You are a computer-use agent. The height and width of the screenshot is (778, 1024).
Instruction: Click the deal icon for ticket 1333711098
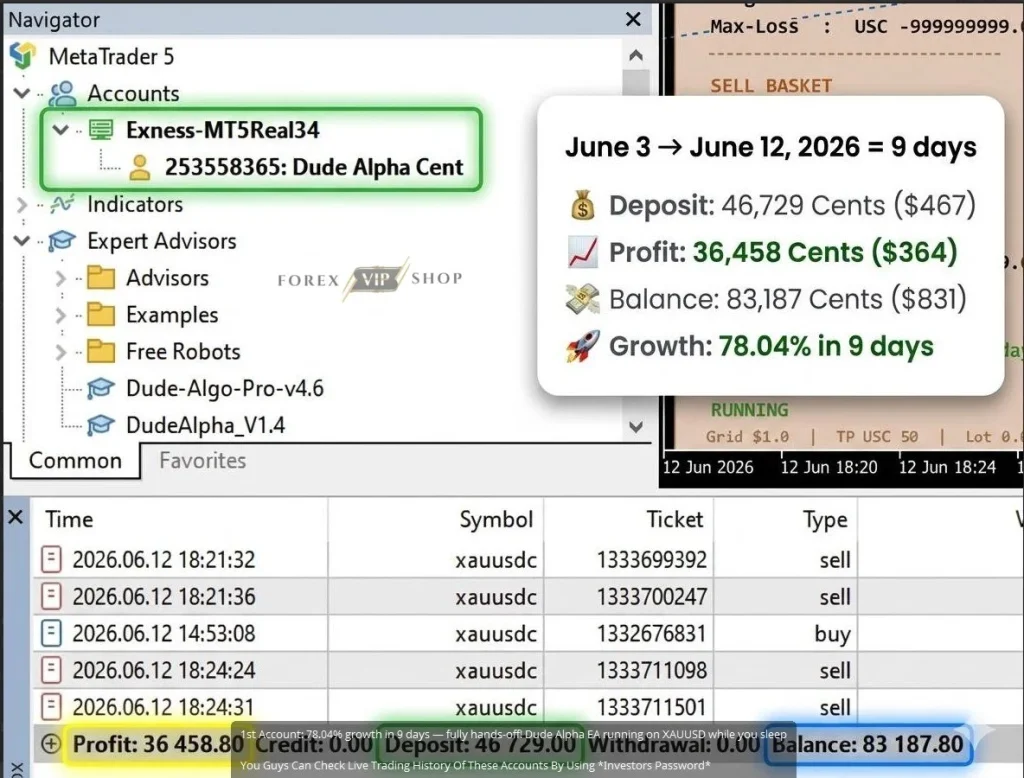[x=51, y=670]
